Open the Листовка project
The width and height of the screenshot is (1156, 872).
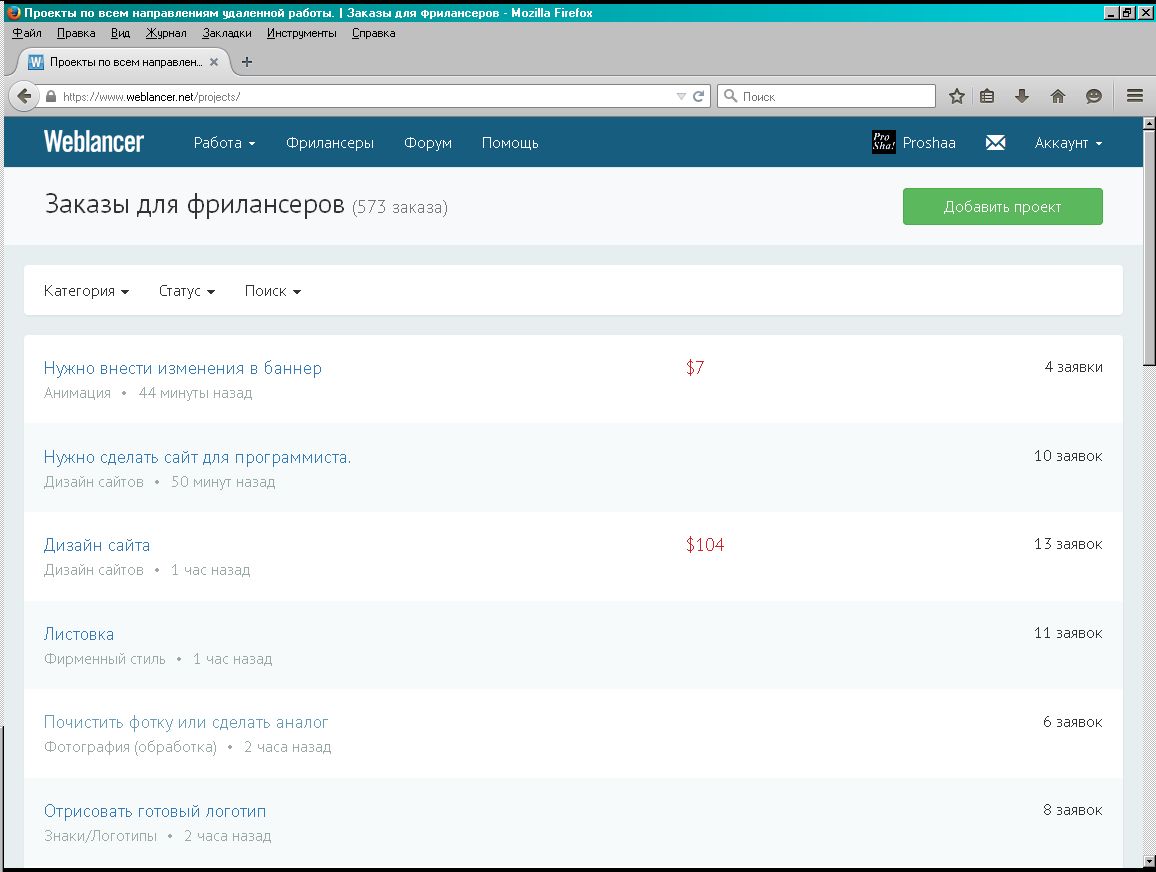(79, 634)
